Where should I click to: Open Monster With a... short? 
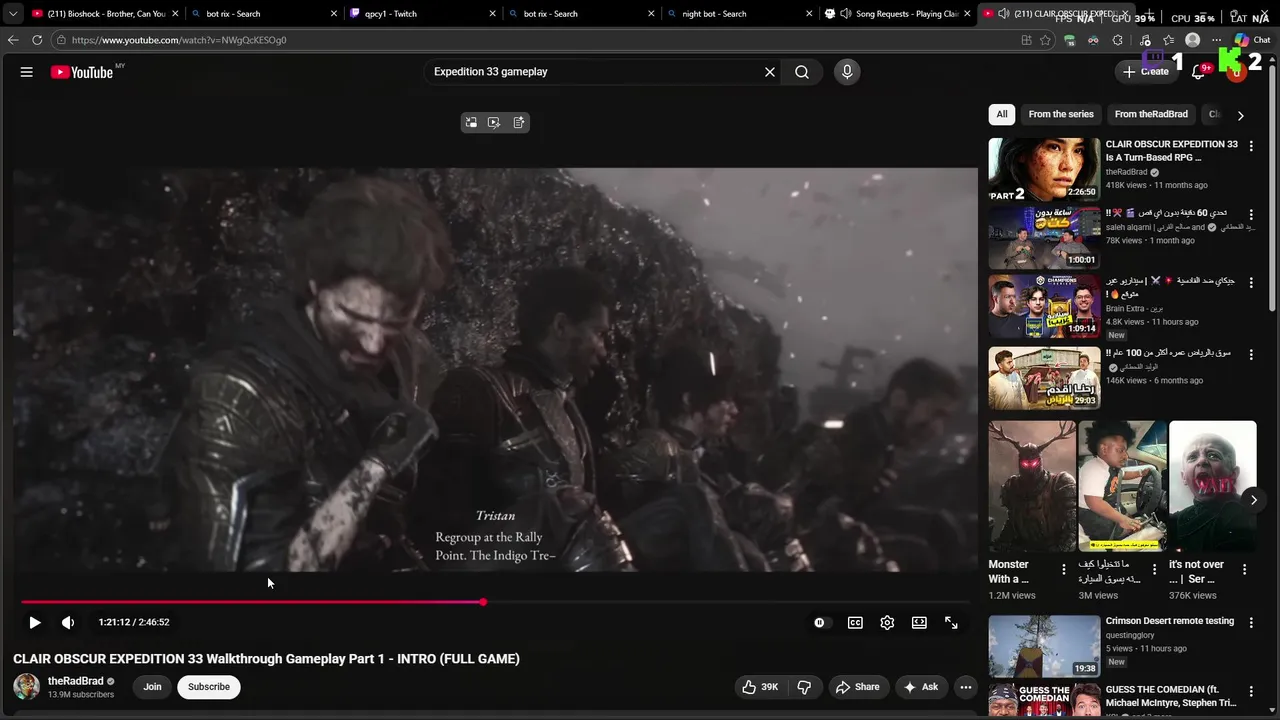1032,486
